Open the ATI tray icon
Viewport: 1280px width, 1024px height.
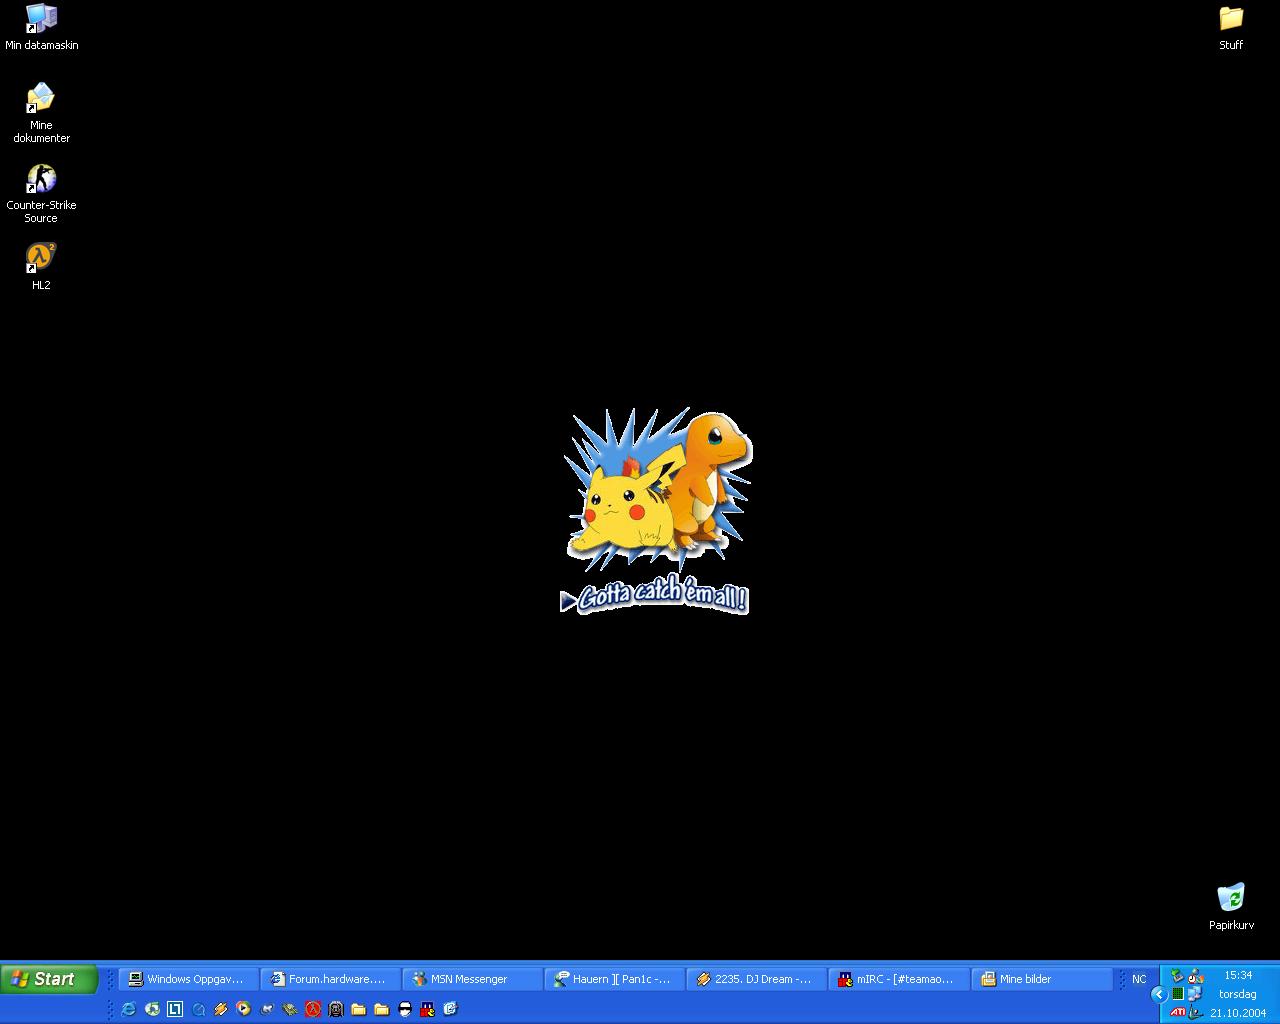[x=1177, y=1012]
